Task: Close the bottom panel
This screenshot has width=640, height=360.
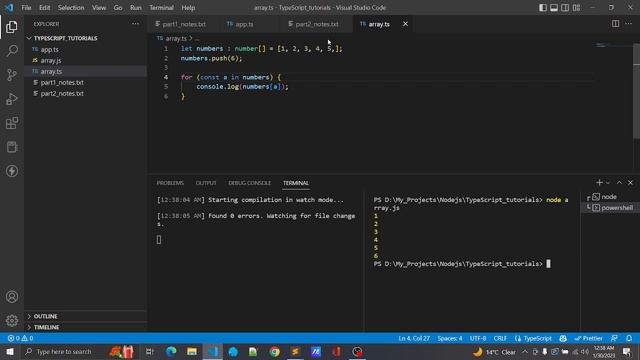Action: (x=630, y=183)
